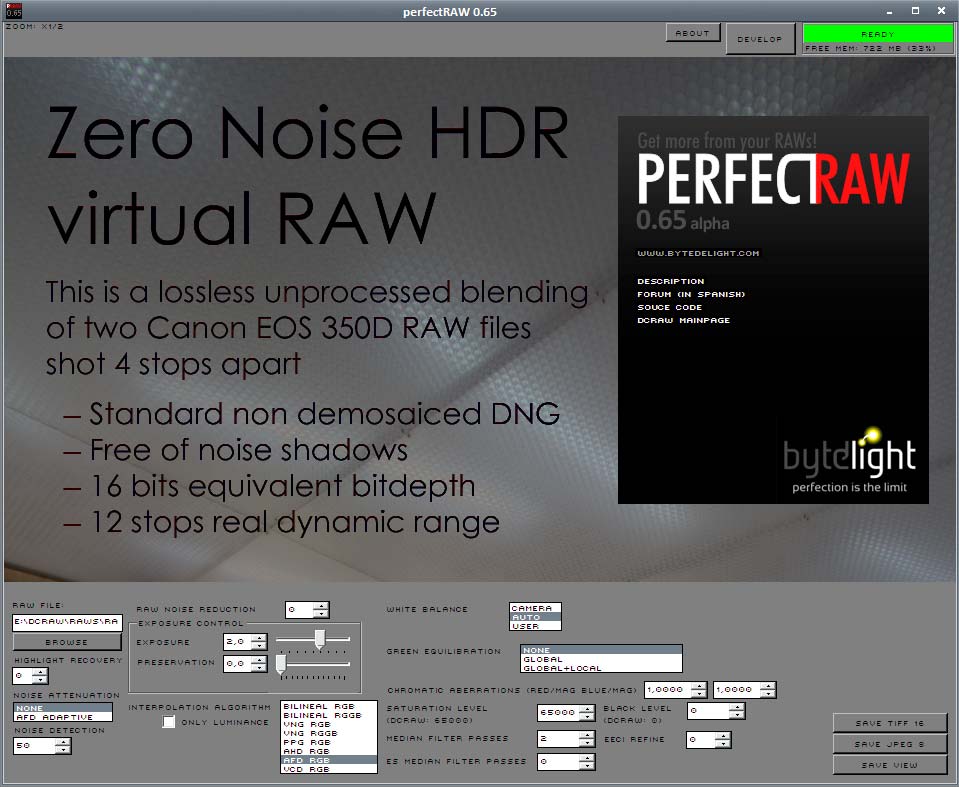Viewport: 959px width, 787px height.
Task: Click the perfectRAW app icon in title bar
Action: click(x=13, y=11)
